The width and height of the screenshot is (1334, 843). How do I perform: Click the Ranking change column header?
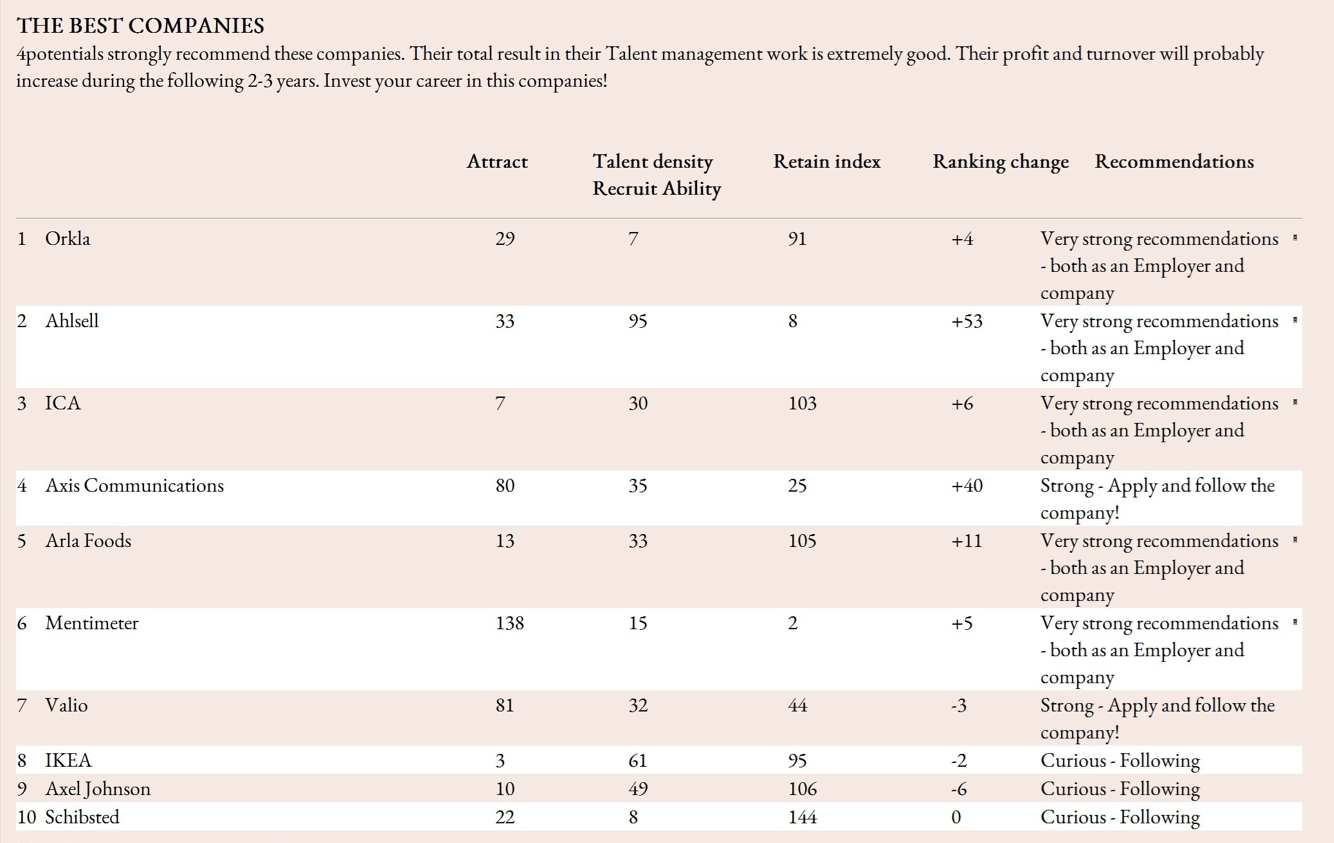click(1000, 162)
